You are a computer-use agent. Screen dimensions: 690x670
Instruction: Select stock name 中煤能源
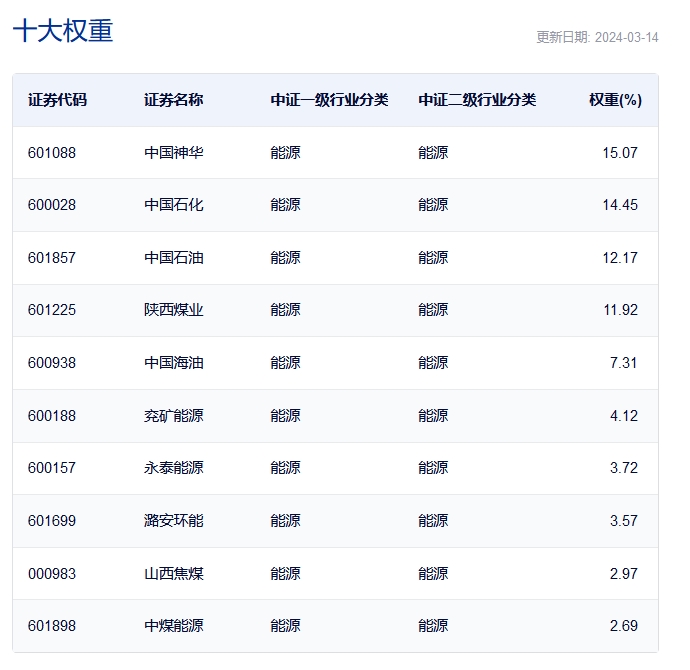[174, 625]
